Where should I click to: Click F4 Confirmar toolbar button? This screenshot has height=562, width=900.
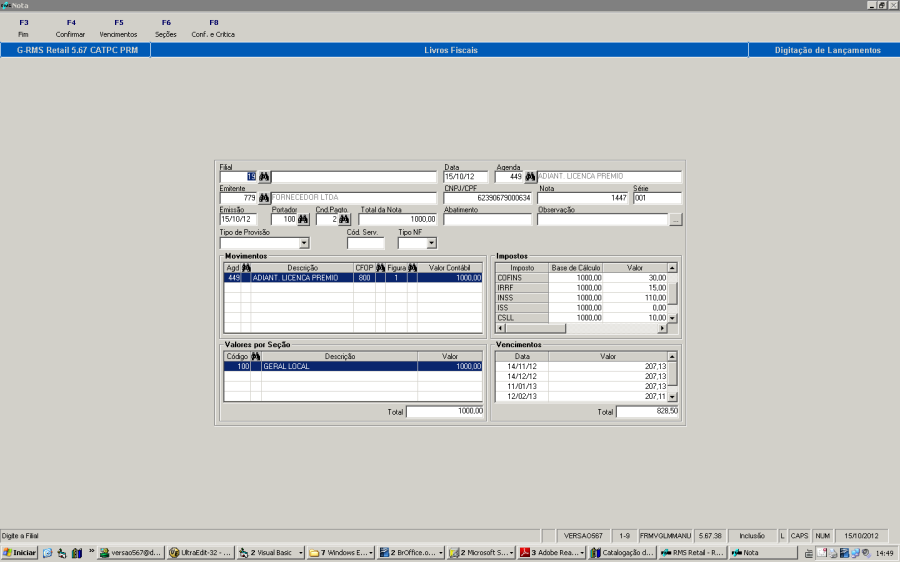[71, 28]
